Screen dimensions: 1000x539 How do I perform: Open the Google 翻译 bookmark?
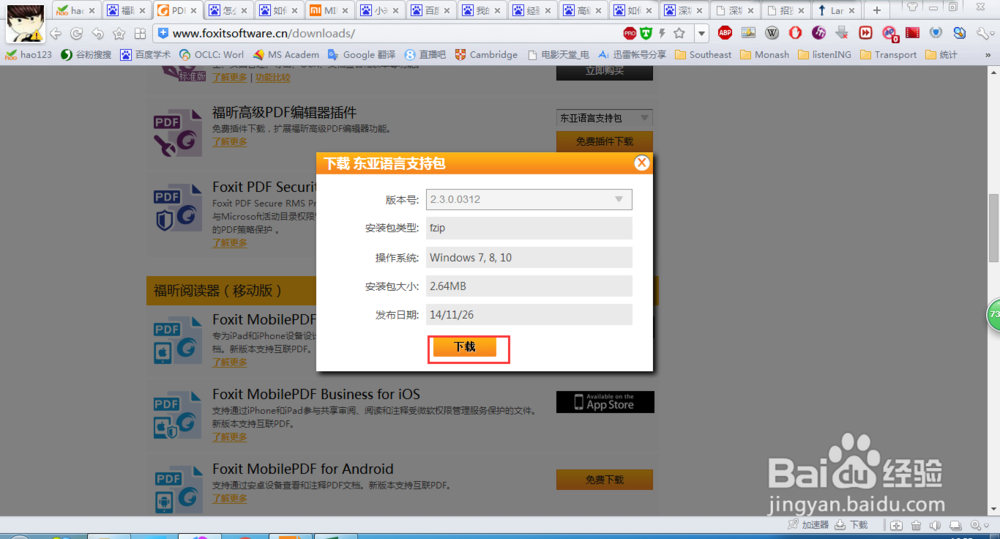click(x=362, y=55)
